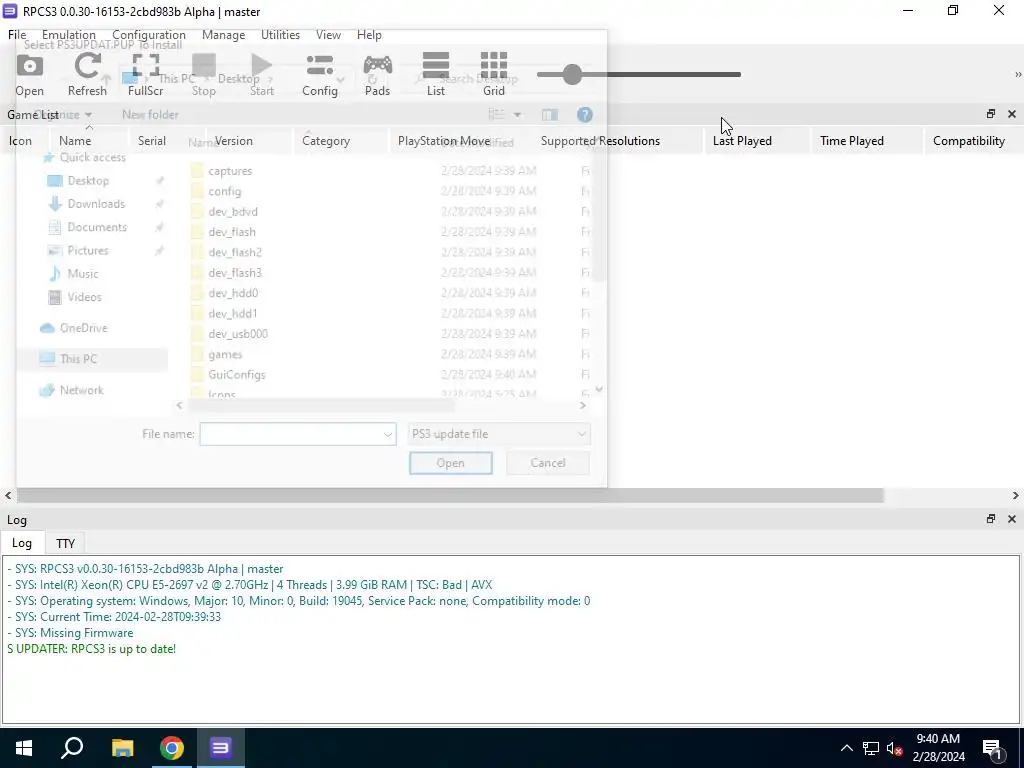Click game list scrollbar right arrow
Screen dimensions: 1024x768
tap(1016, 496)
